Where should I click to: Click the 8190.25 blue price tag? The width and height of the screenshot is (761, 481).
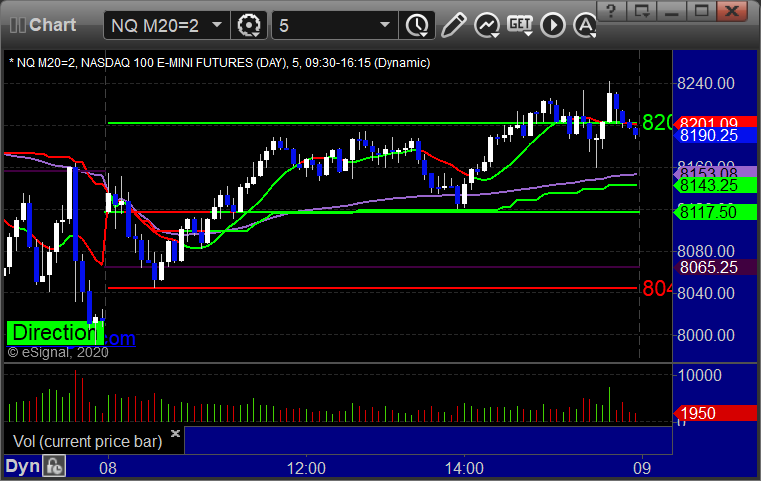pos(715,135)
